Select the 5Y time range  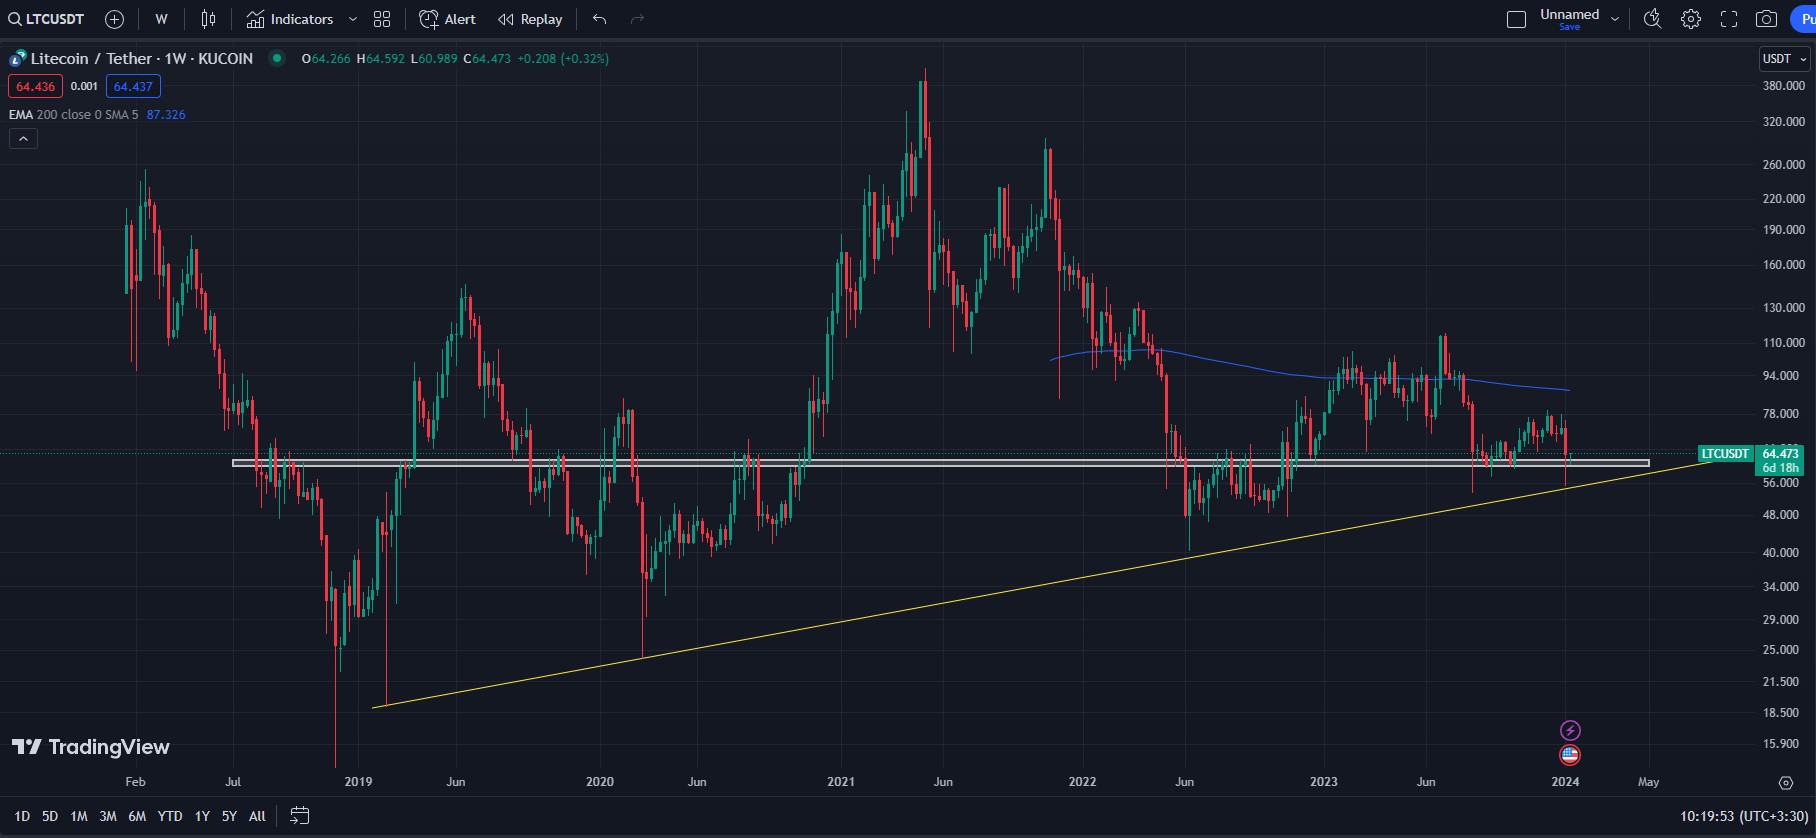[x=229, y=816]
